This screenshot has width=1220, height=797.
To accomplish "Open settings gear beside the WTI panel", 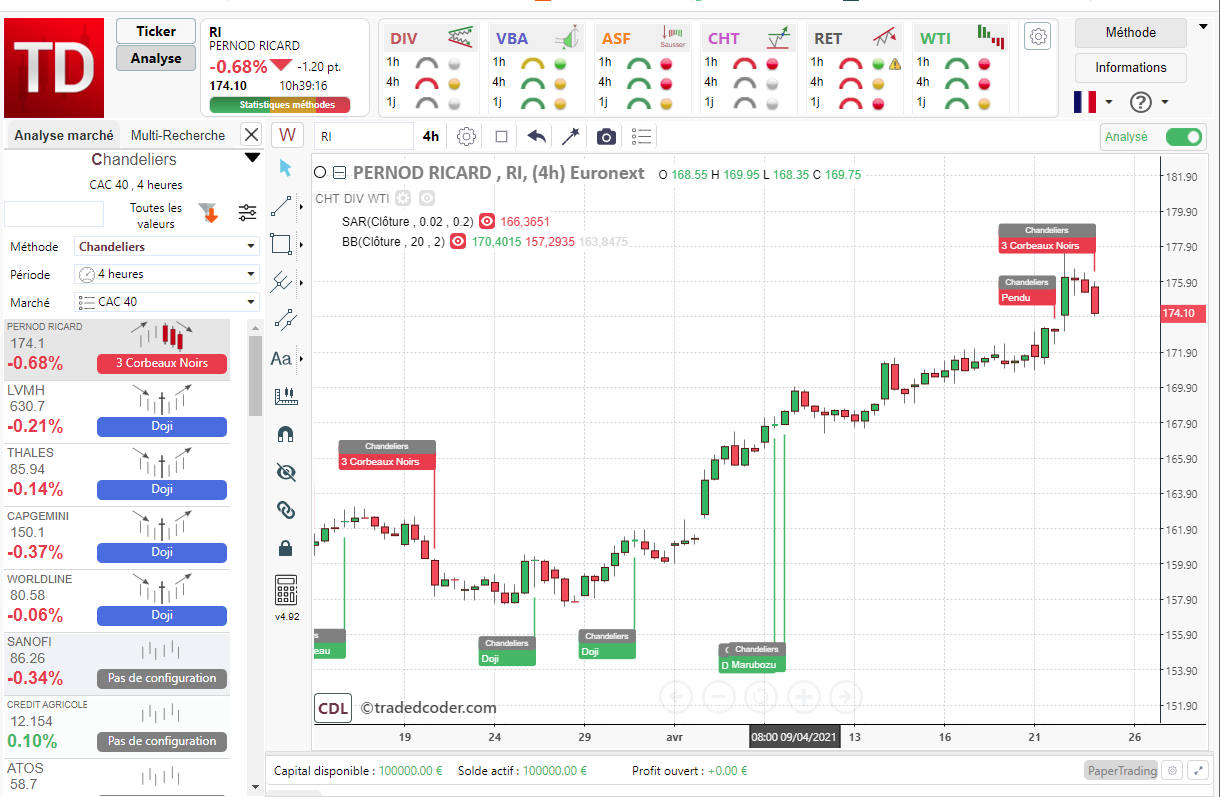I will click(1039, 37).
